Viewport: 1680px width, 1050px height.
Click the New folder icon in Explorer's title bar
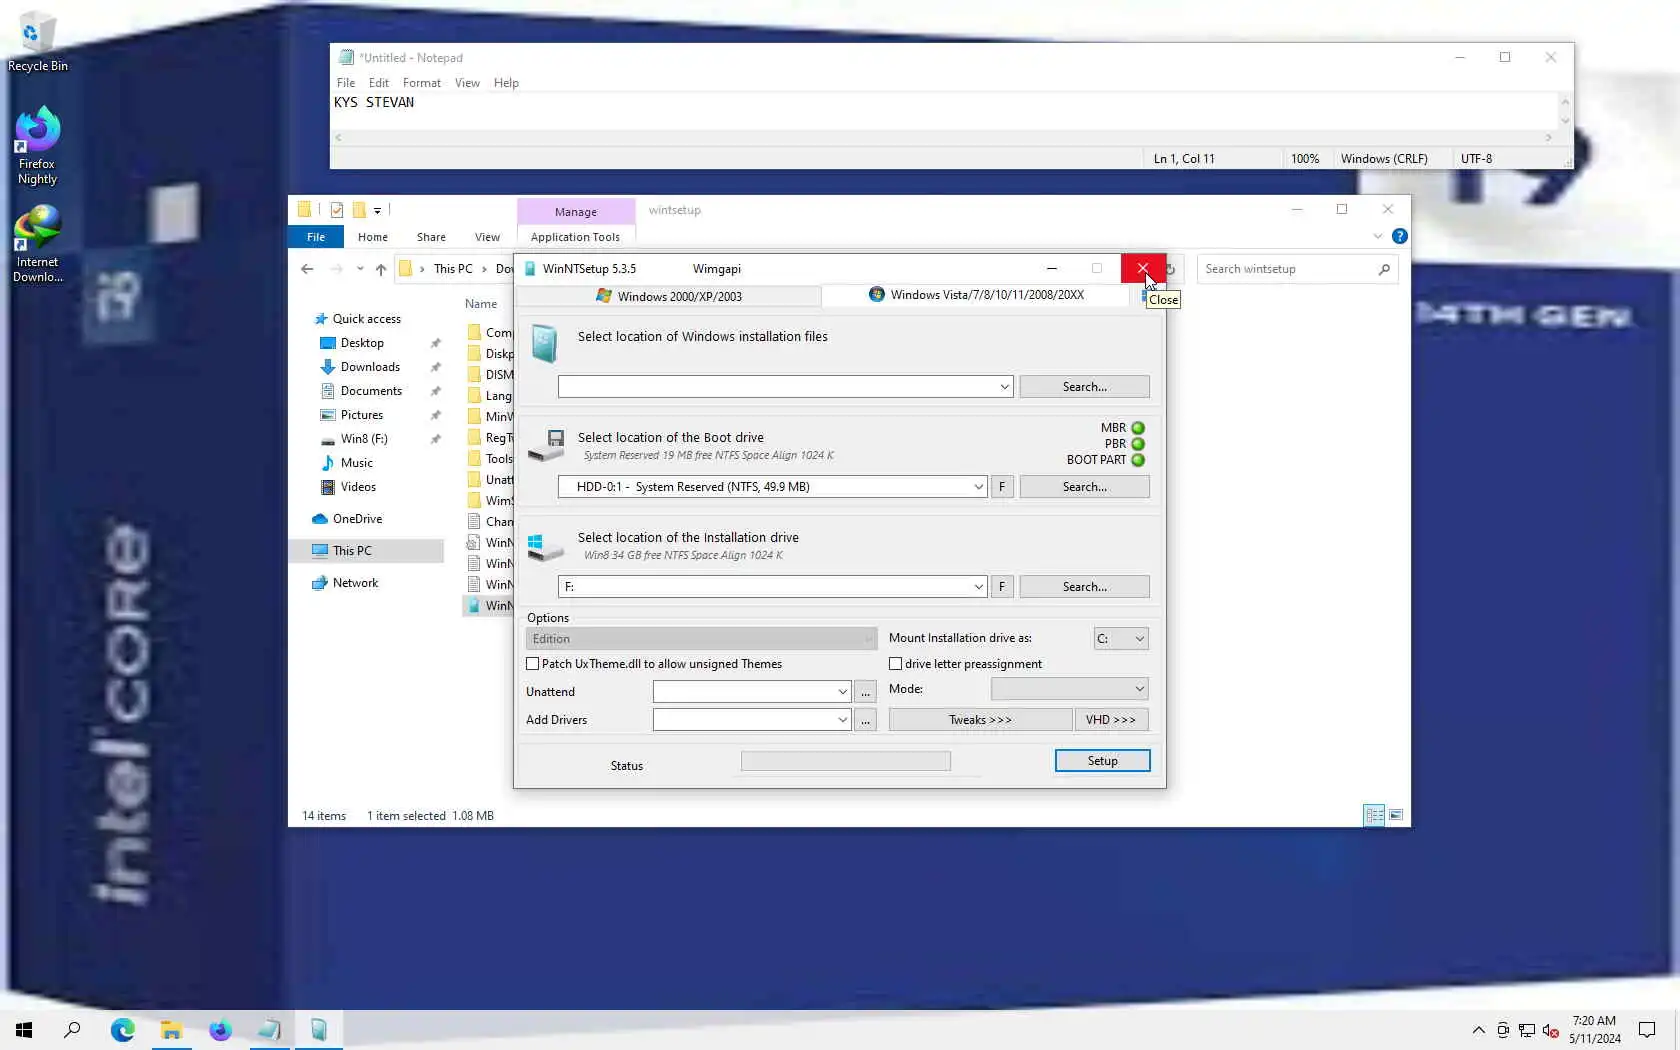click(x=359, y=210)
